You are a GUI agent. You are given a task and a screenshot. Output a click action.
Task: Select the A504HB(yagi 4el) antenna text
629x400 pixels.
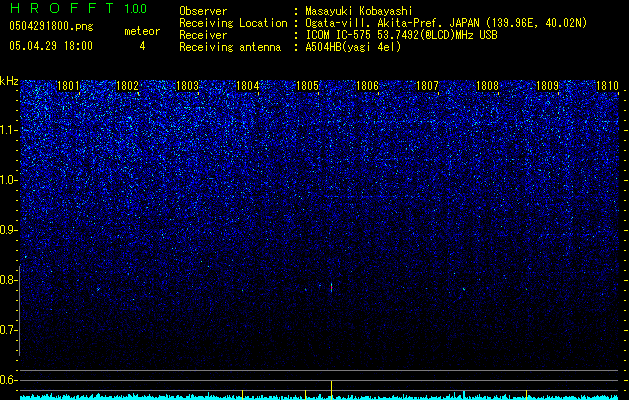pos(353,47)
